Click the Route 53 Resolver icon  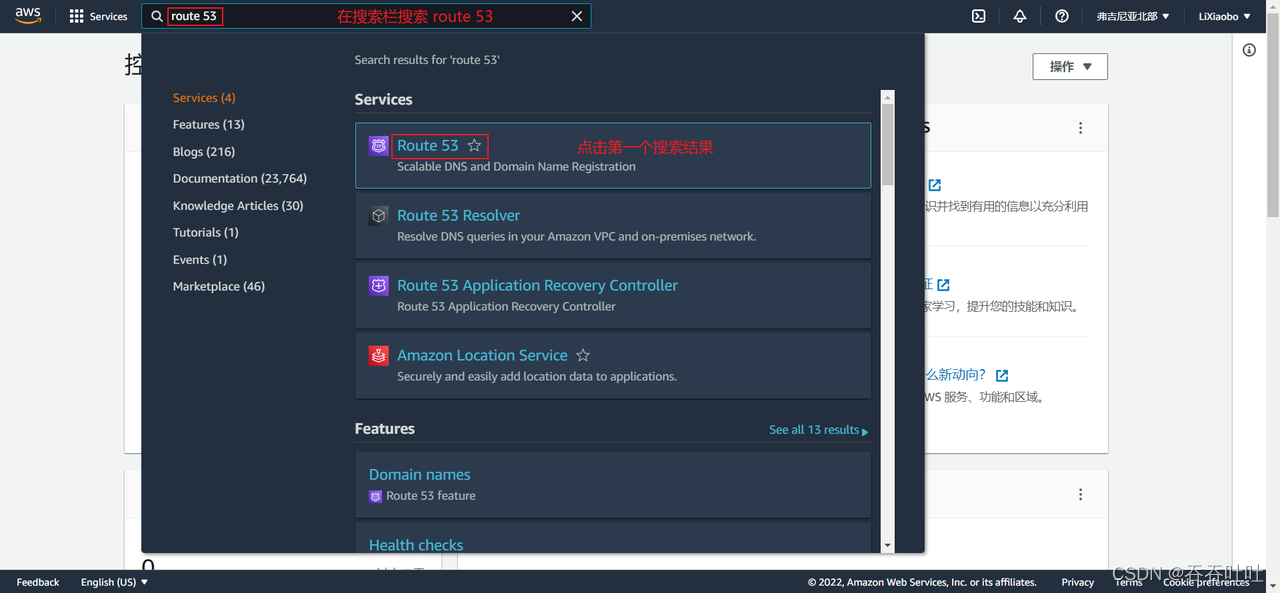378,215
